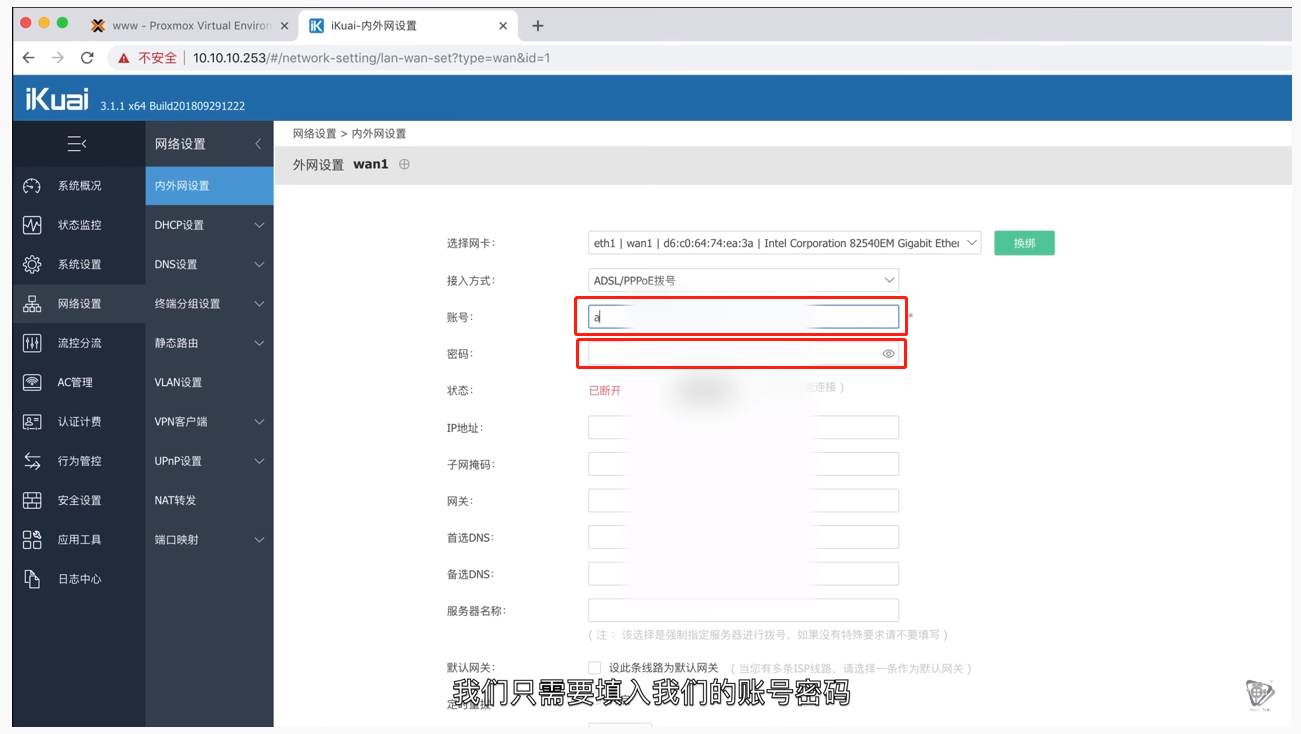The height and width of the screenshot is (734, 1301).
Task: Select 内外网设置 menu item
Action: (x=209, y=186)
